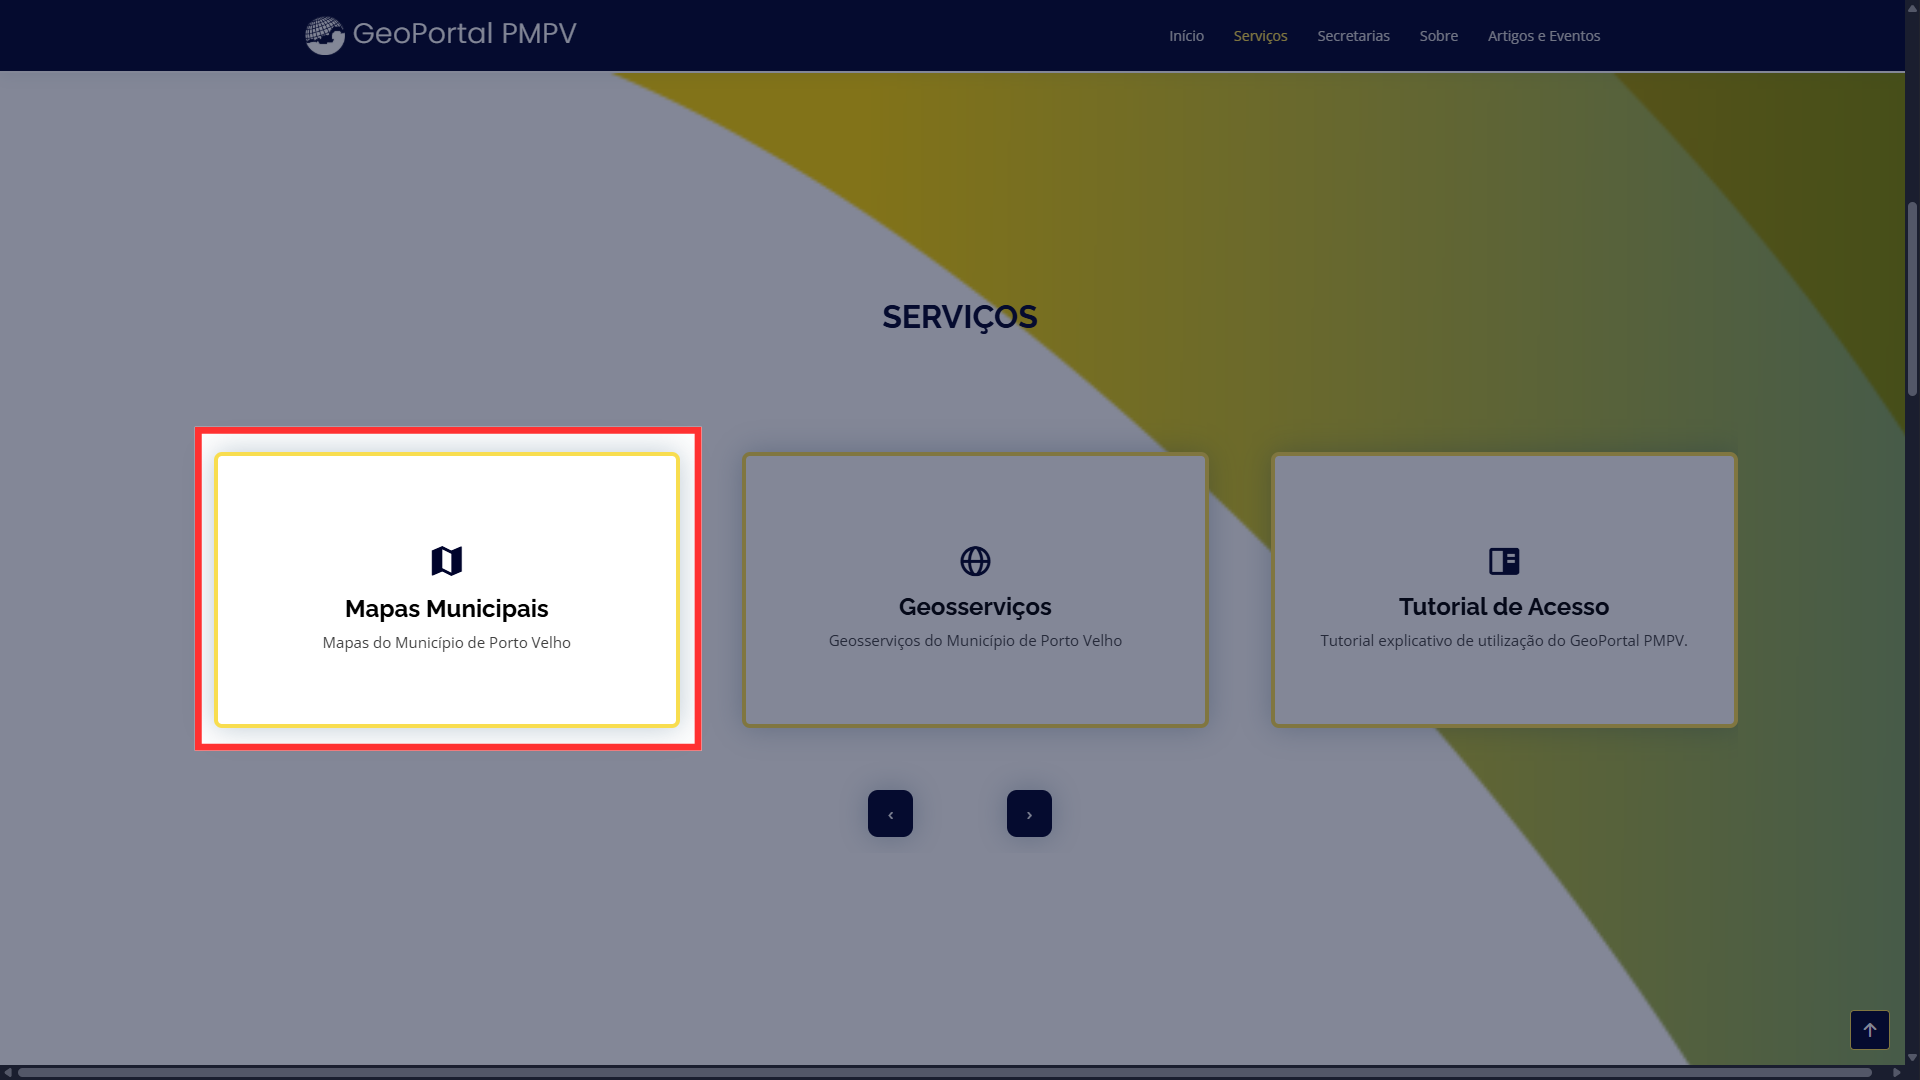Image resolution: width=1920 pixels, height=1080 pixels.
Task: Open the Sobre menu item
Action: (1438, 36)
